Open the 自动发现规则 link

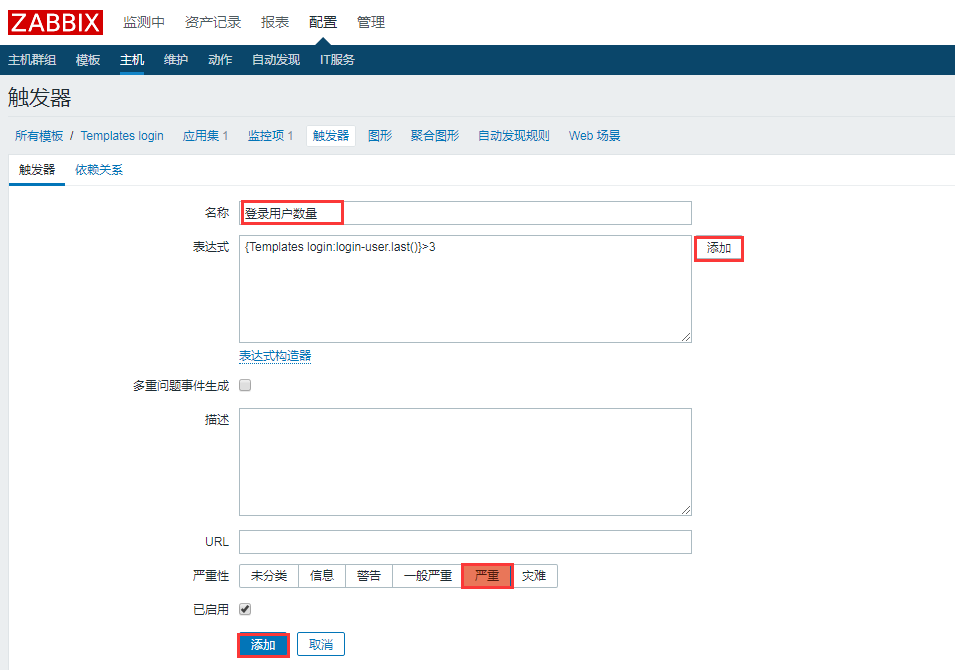(513, 136)
